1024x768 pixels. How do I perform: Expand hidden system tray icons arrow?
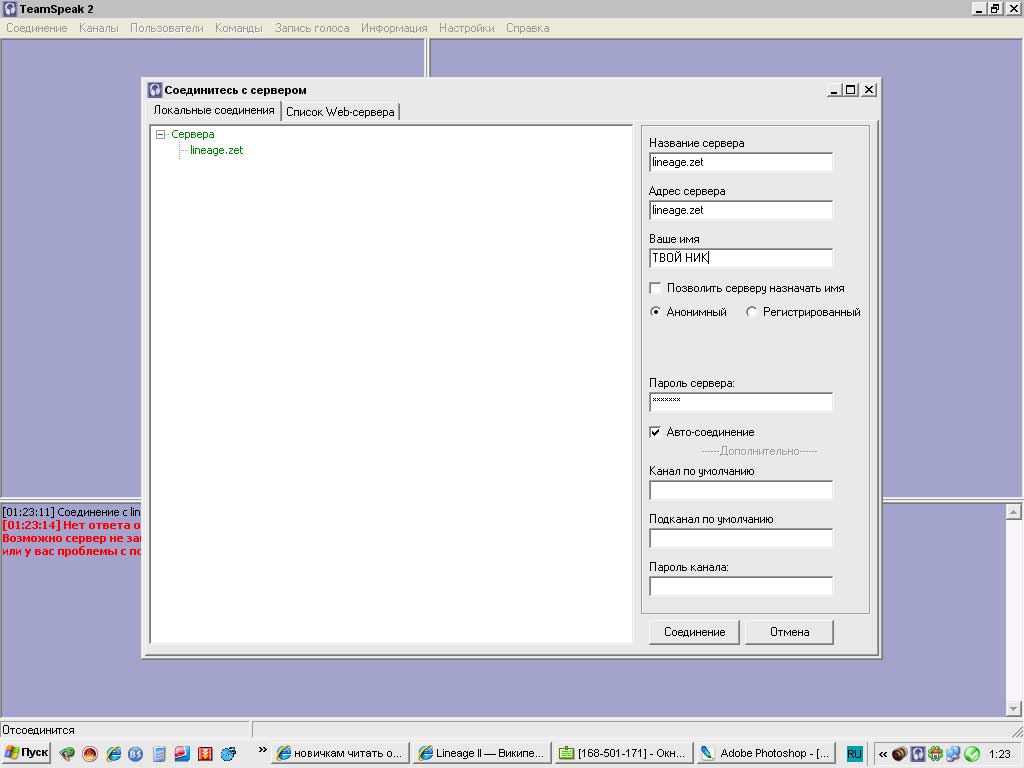[883, 753]
